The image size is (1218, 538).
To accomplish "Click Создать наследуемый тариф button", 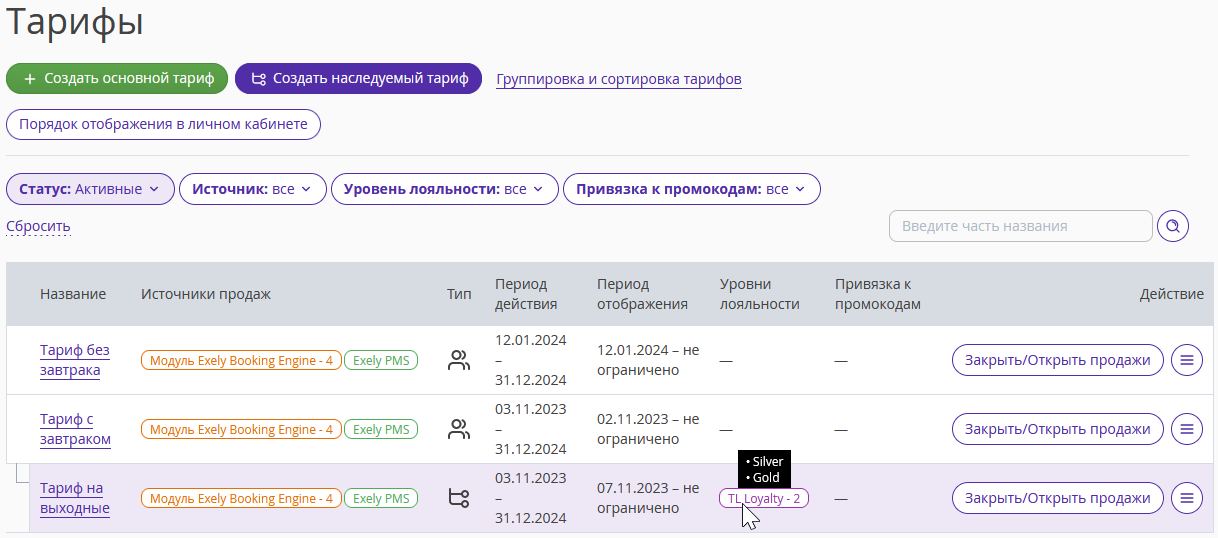I will coord(359,79).
